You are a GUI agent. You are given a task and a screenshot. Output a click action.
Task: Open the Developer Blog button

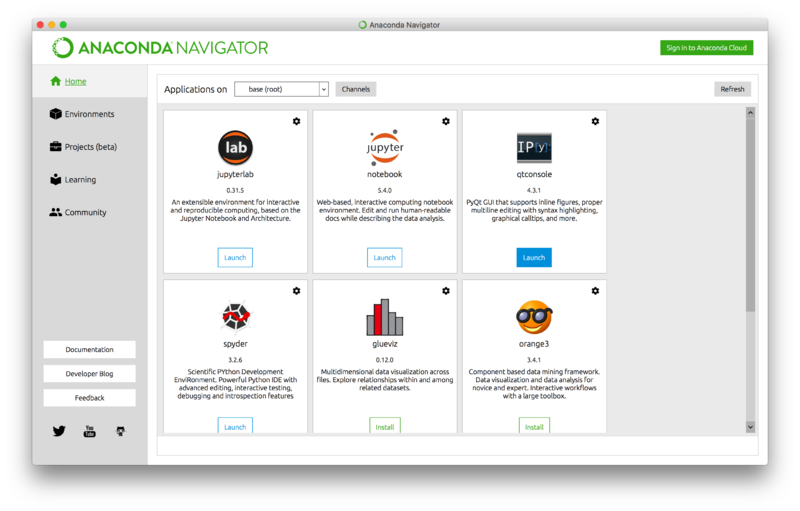tap(90, 373)
